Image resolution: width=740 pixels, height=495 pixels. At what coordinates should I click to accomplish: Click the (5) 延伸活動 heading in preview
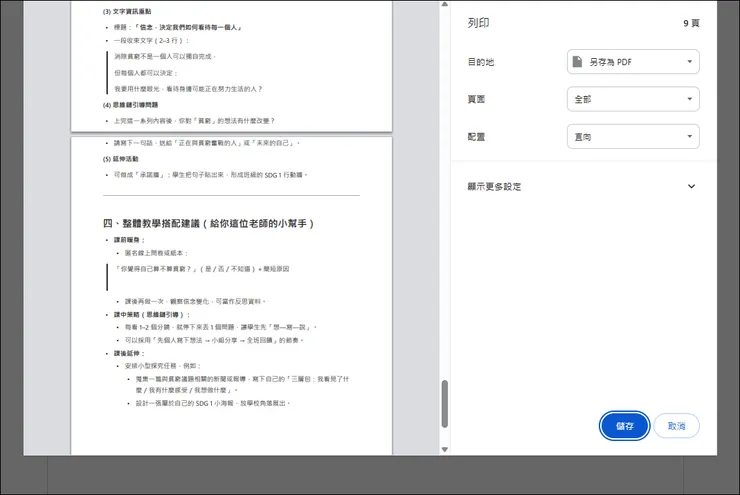[121, 159]
